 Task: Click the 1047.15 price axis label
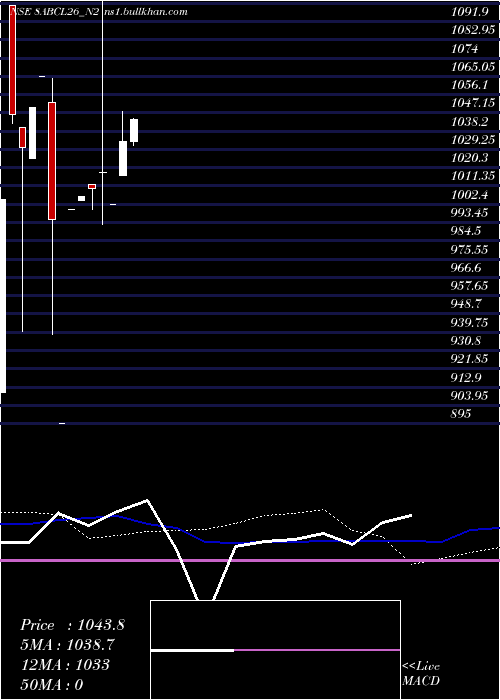click(473, 103)
